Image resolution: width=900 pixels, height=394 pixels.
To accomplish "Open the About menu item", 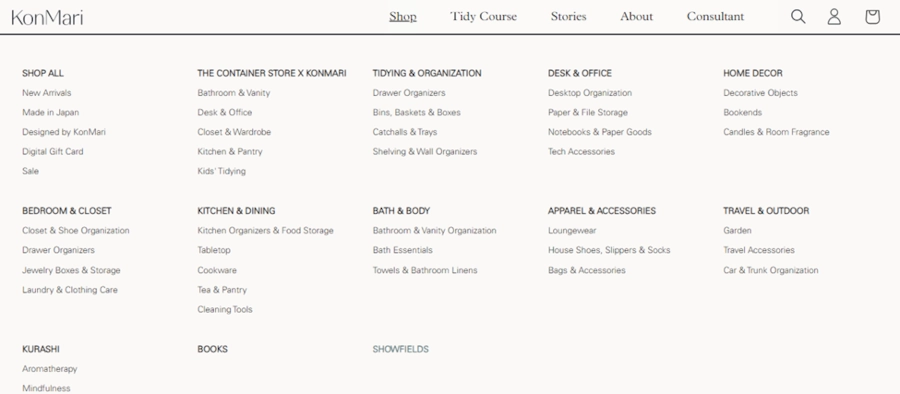I will [x=637, y=17].
